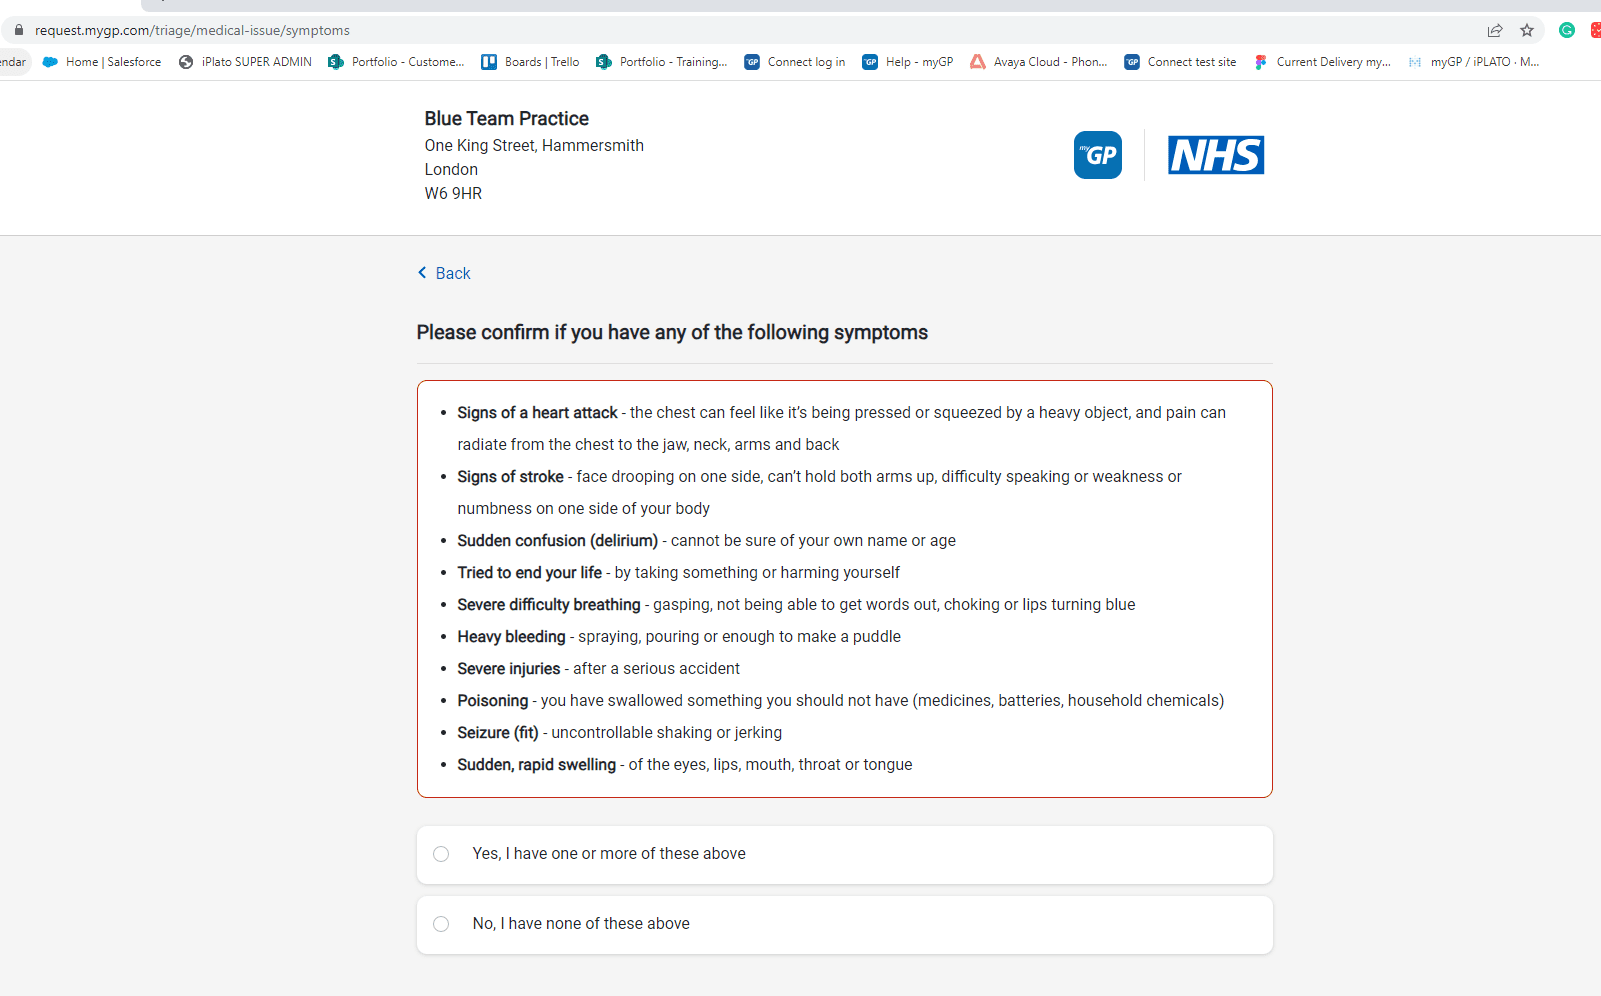1601x996 pixels.
Task: Click the myGP logo icon
Action: (x=1097, y=155)
